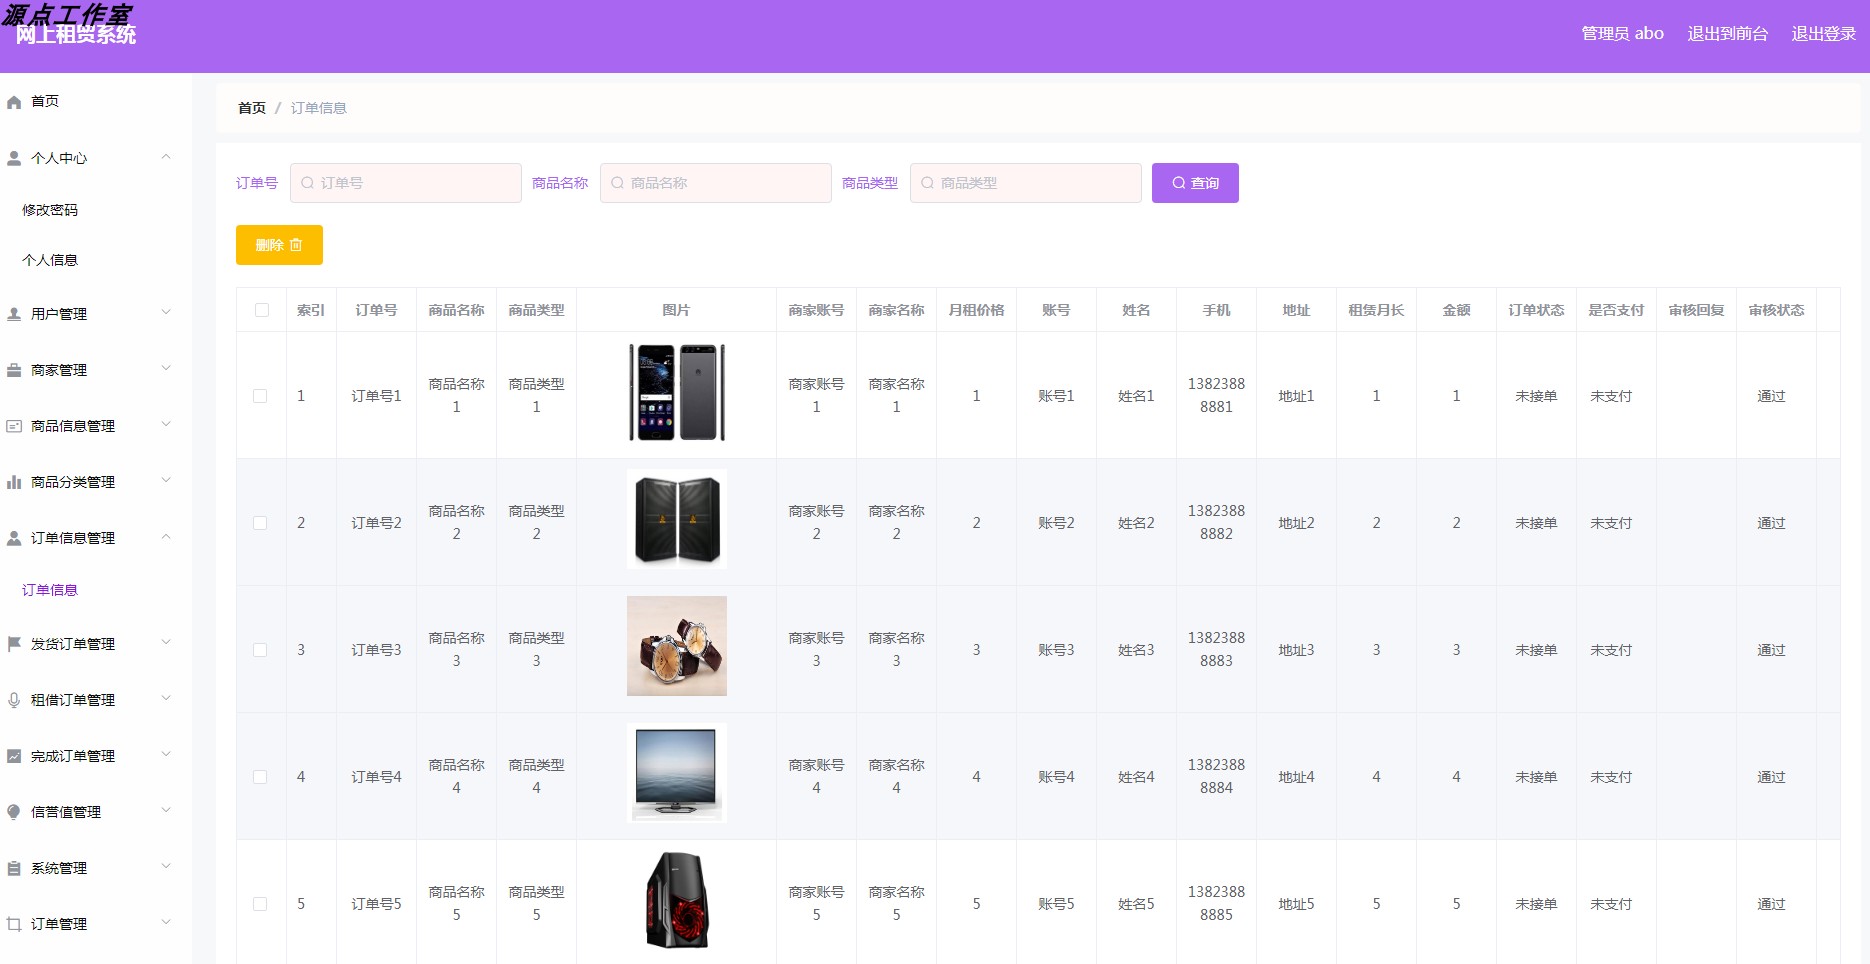Click the 发货订单管理 flag icon
The width and height of the screenshot is (1870, 964).
(x=14, y=643)
